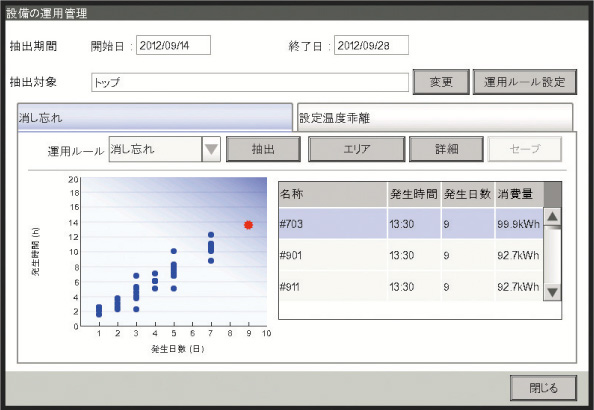Switch to the 消し忘れ tab
Viewport: 594px width, 410px height.
click(x=155, y=117)
